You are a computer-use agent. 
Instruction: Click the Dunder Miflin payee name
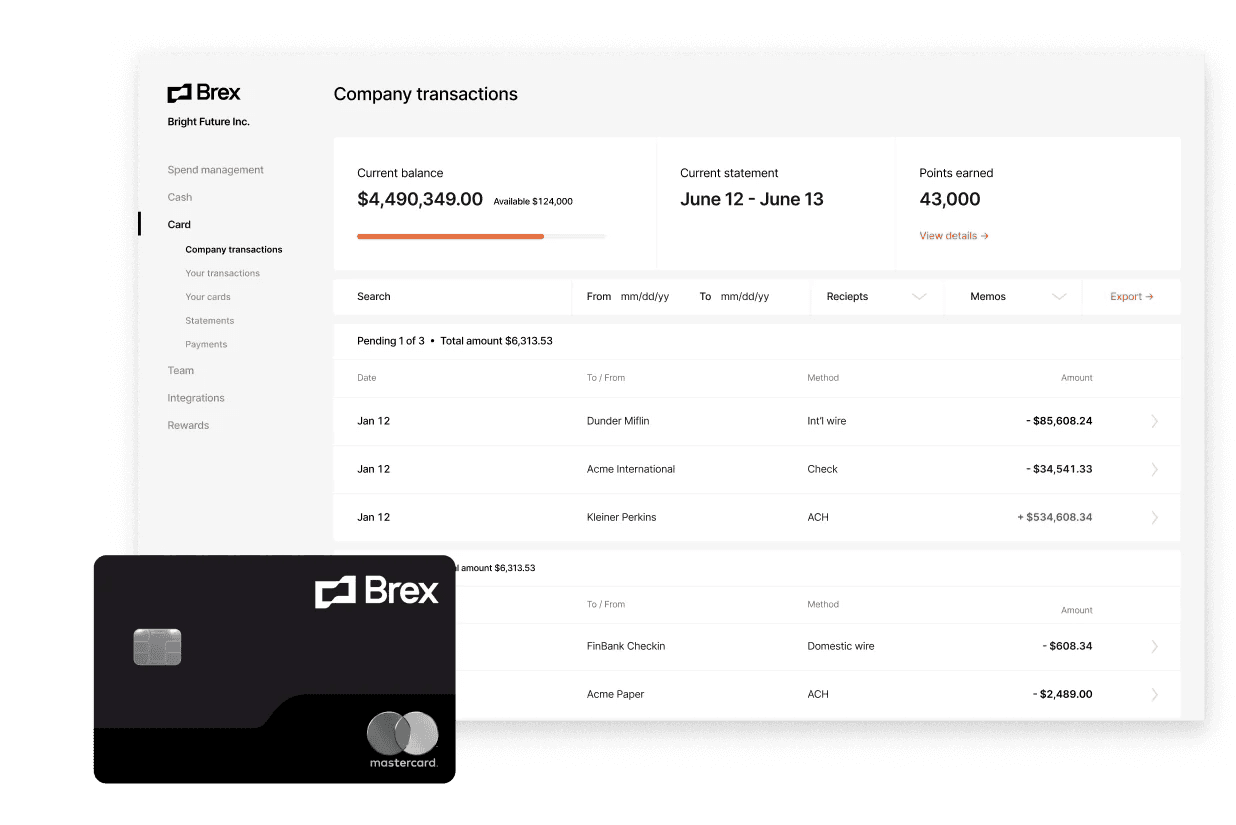pos(618,421)
